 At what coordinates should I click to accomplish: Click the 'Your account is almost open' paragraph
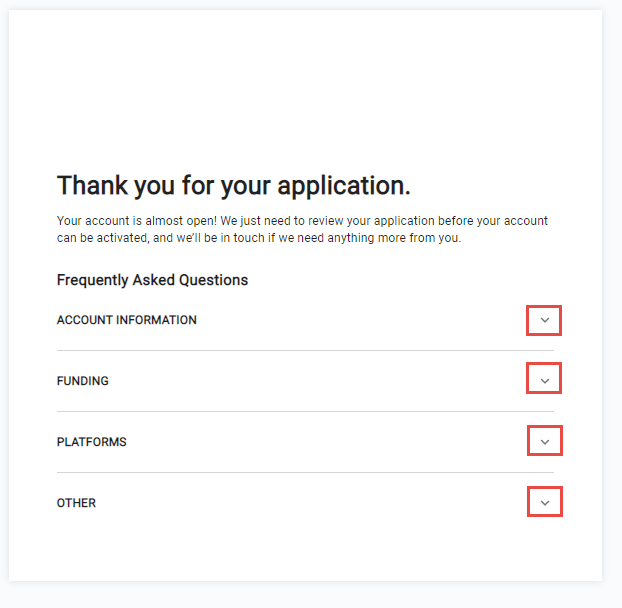302,221
